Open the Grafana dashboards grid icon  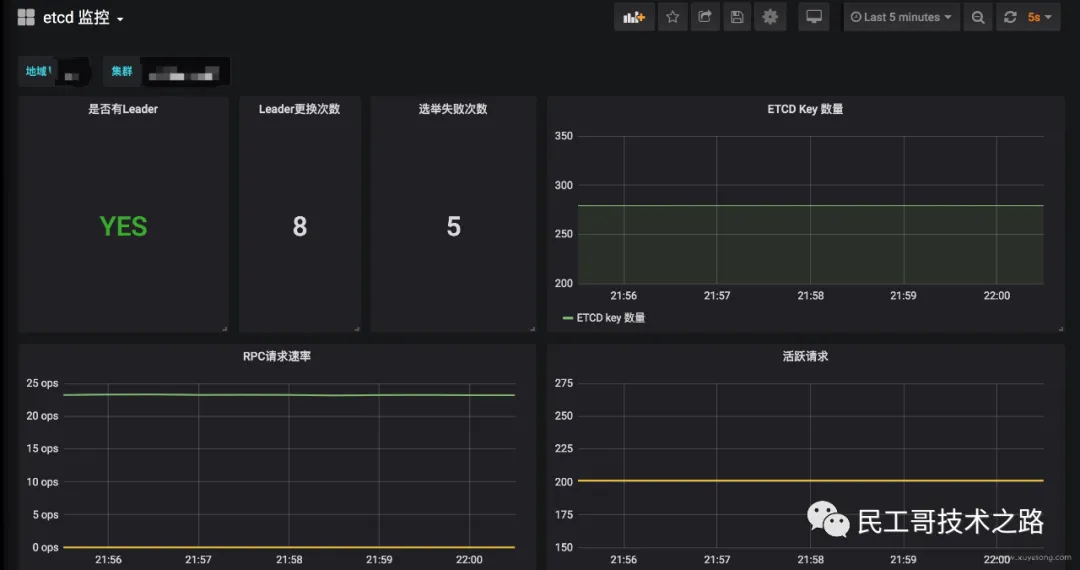(26, 17)
